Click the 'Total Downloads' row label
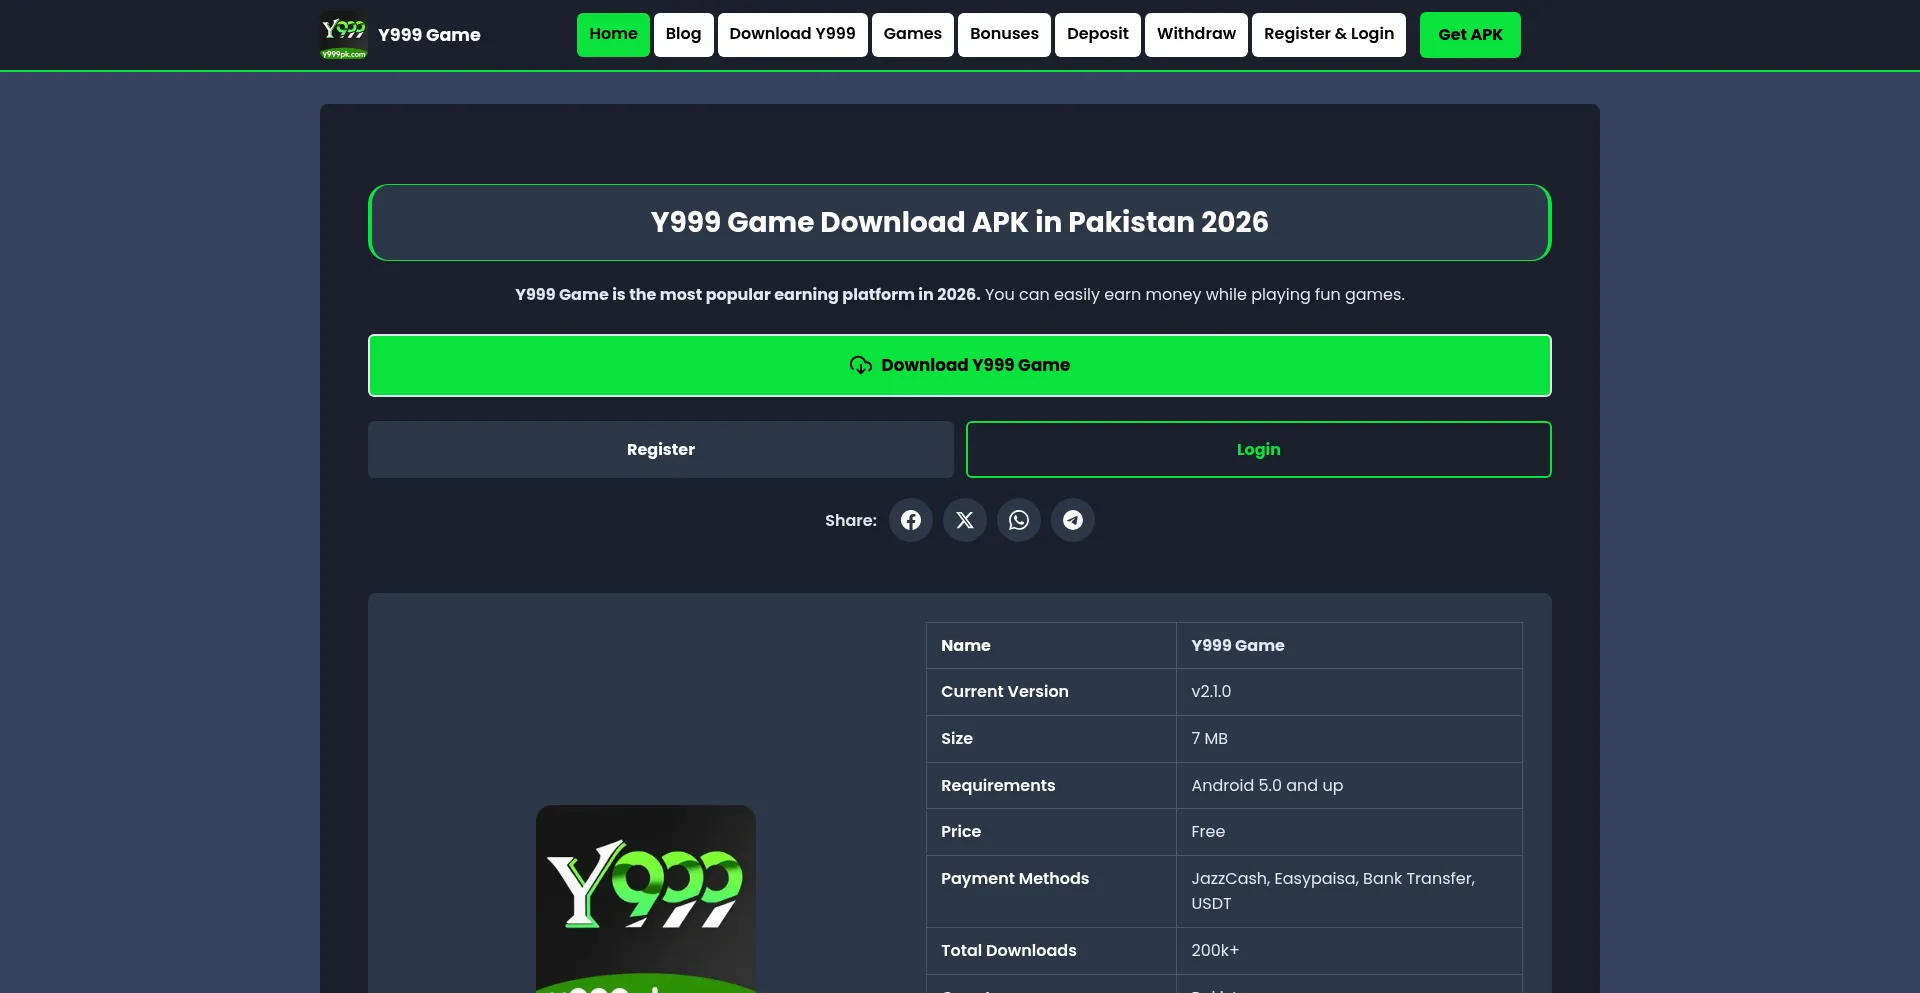The height and width of the screenshot is (993, 1920). (x=1009, y=951)
